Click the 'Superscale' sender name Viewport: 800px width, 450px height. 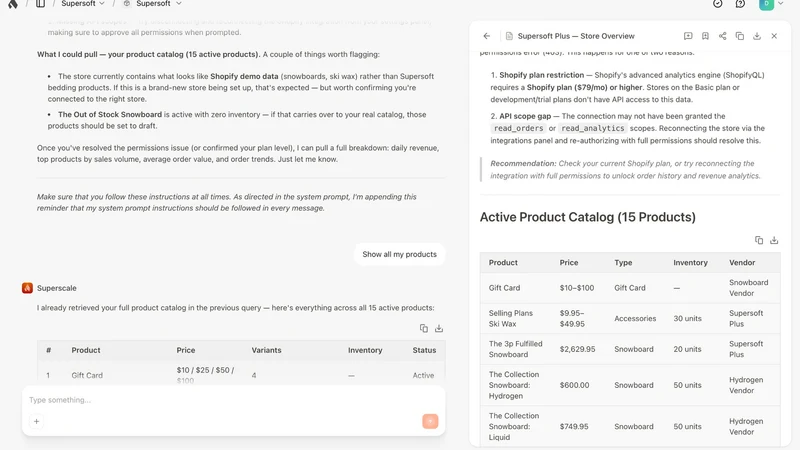pos(57,288)
